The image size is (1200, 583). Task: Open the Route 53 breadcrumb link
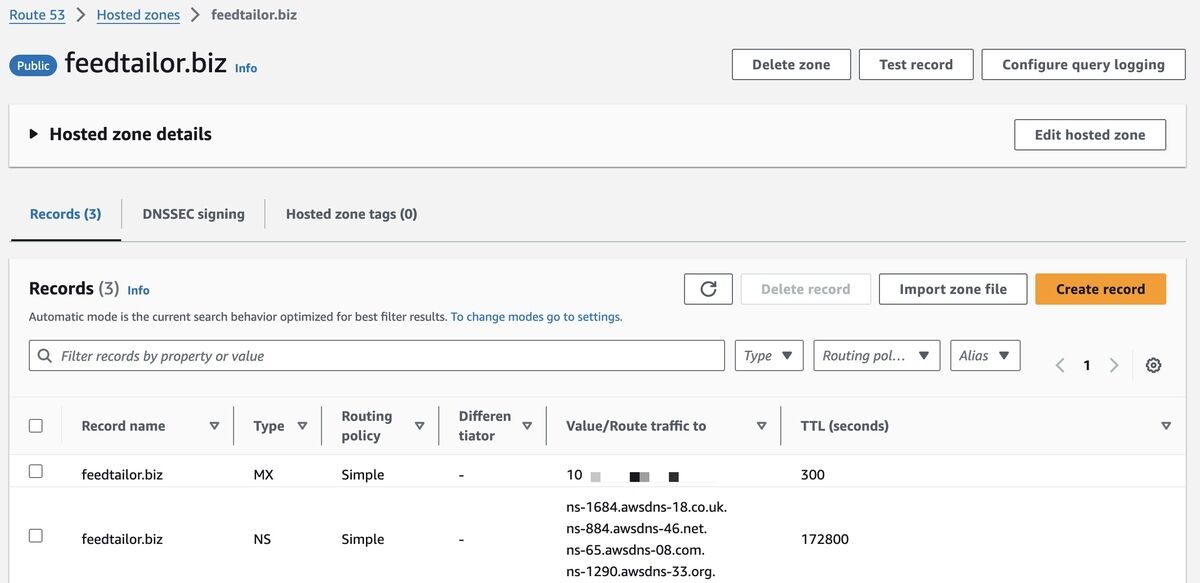(38, 15)
